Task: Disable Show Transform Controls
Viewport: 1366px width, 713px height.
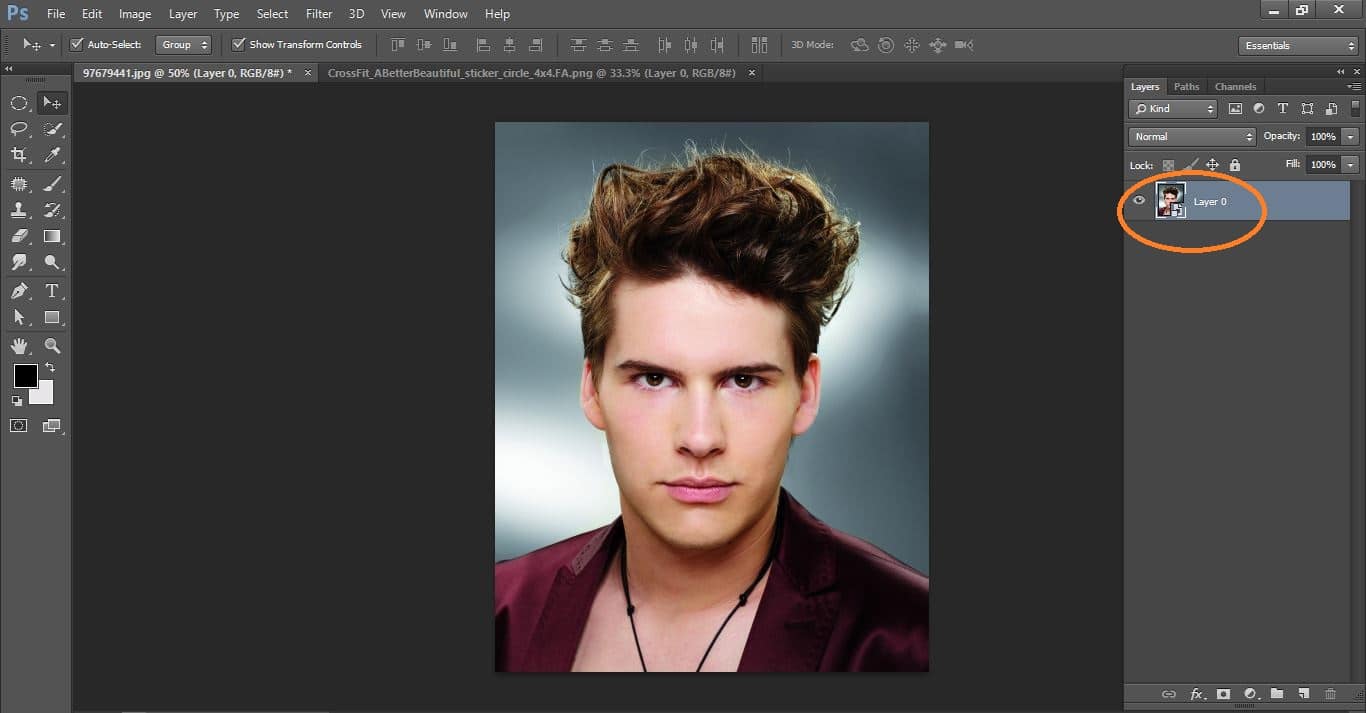Action: 238,44
